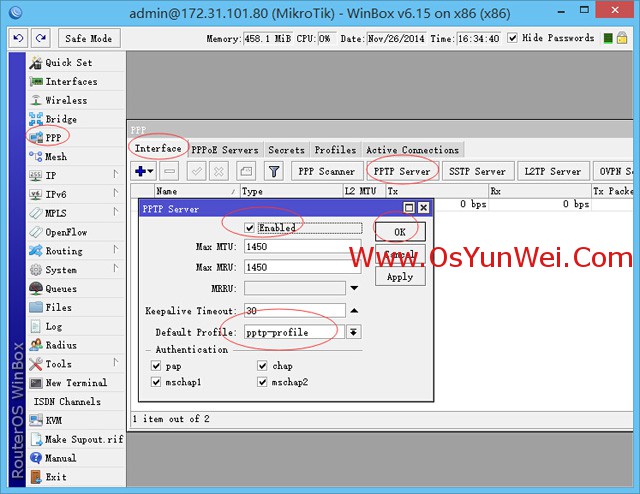
Task: Expand the Routing submenu
Action: point(116,250)
